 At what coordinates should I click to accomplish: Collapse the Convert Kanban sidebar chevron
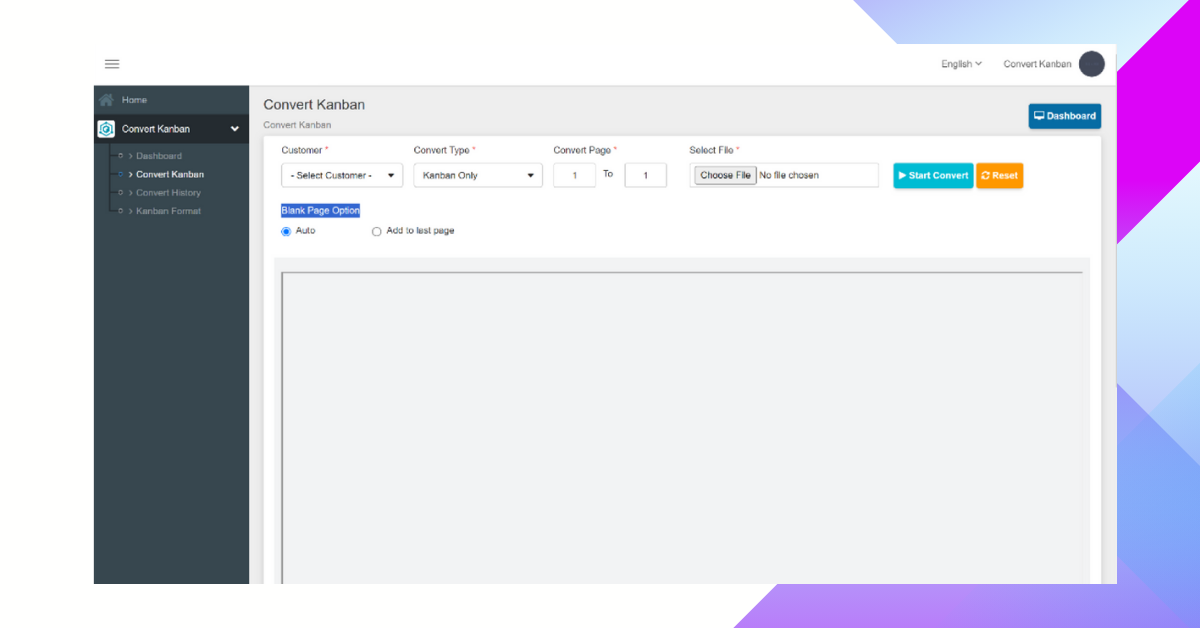[x=235, y=129]
